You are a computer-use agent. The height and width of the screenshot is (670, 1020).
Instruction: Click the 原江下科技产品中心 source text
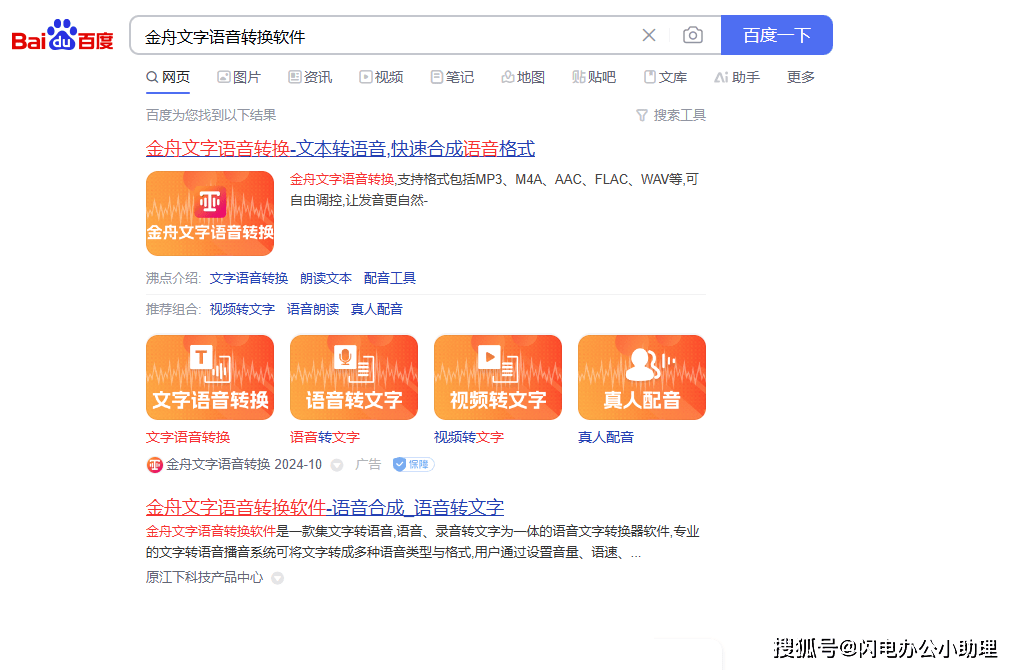point(204,578)
